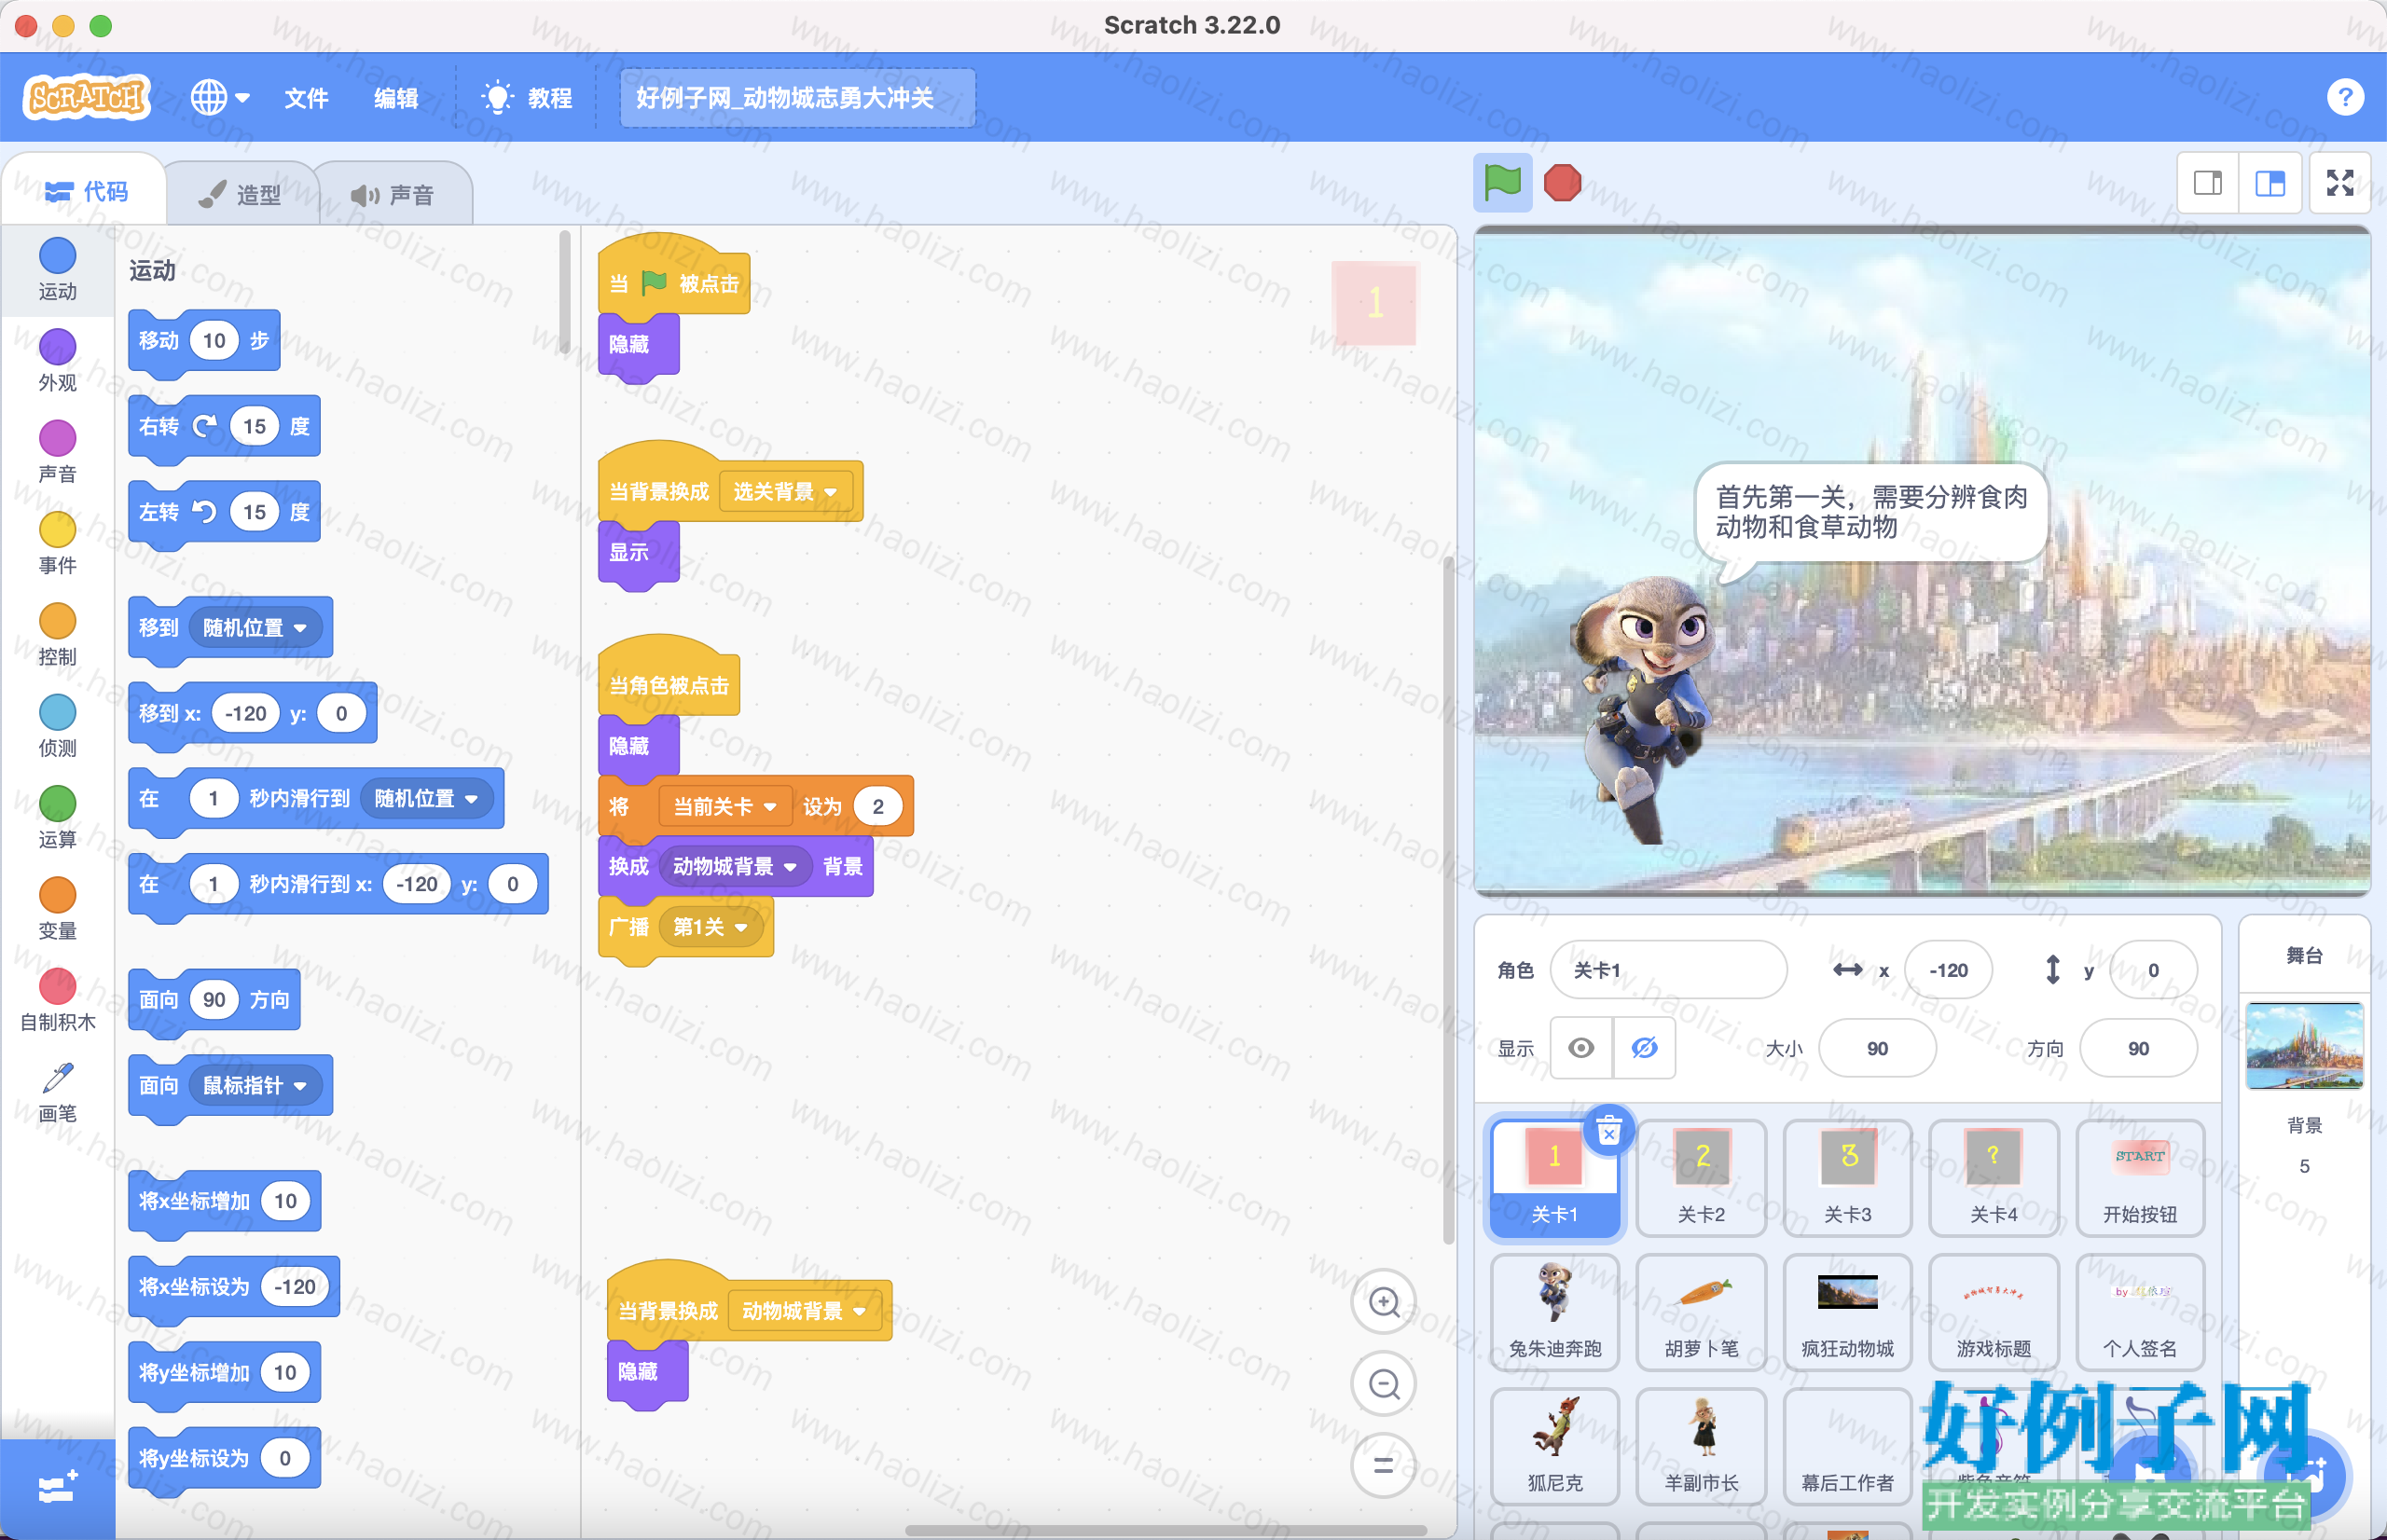This screenshot has height=1540, width=2387.
Task: Select sprite 羊副市长
Action: (x=1701, y=1446)
